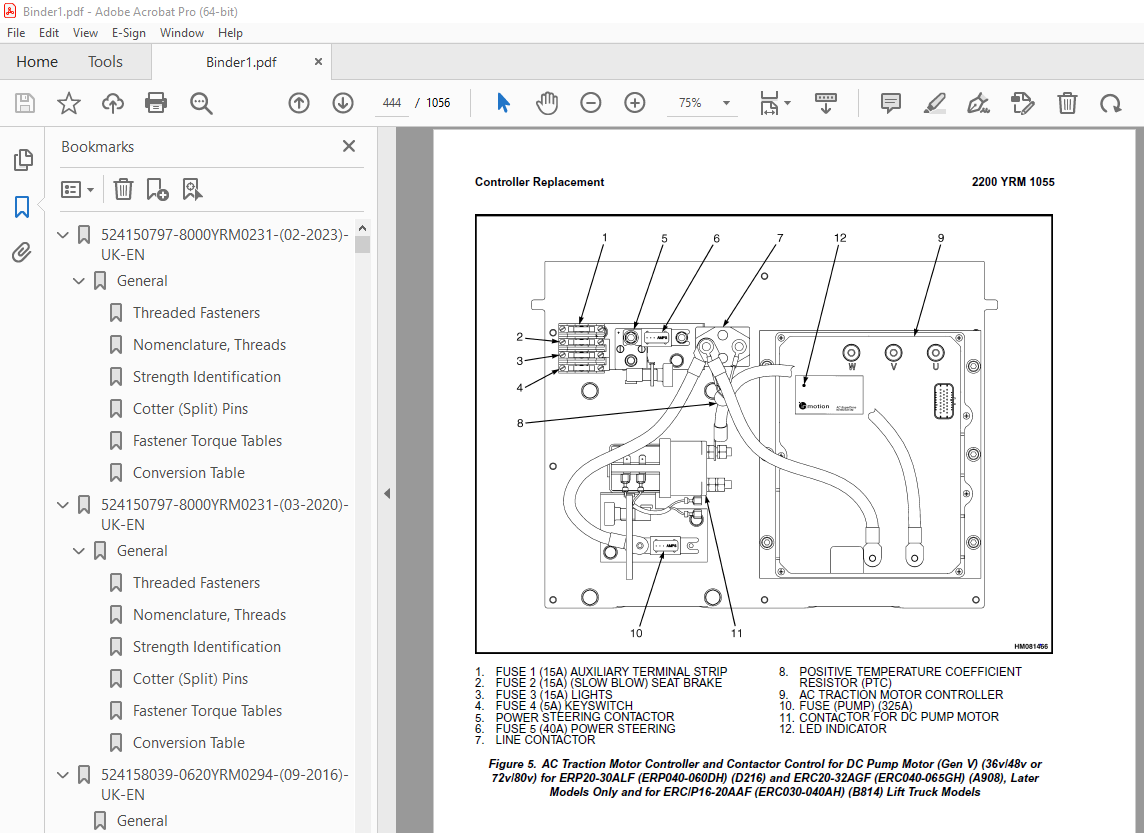This screenshot has width=1144, height=833.
Task: Collapse the navigation pane with the side arrow
Action: tap(387, 494)
